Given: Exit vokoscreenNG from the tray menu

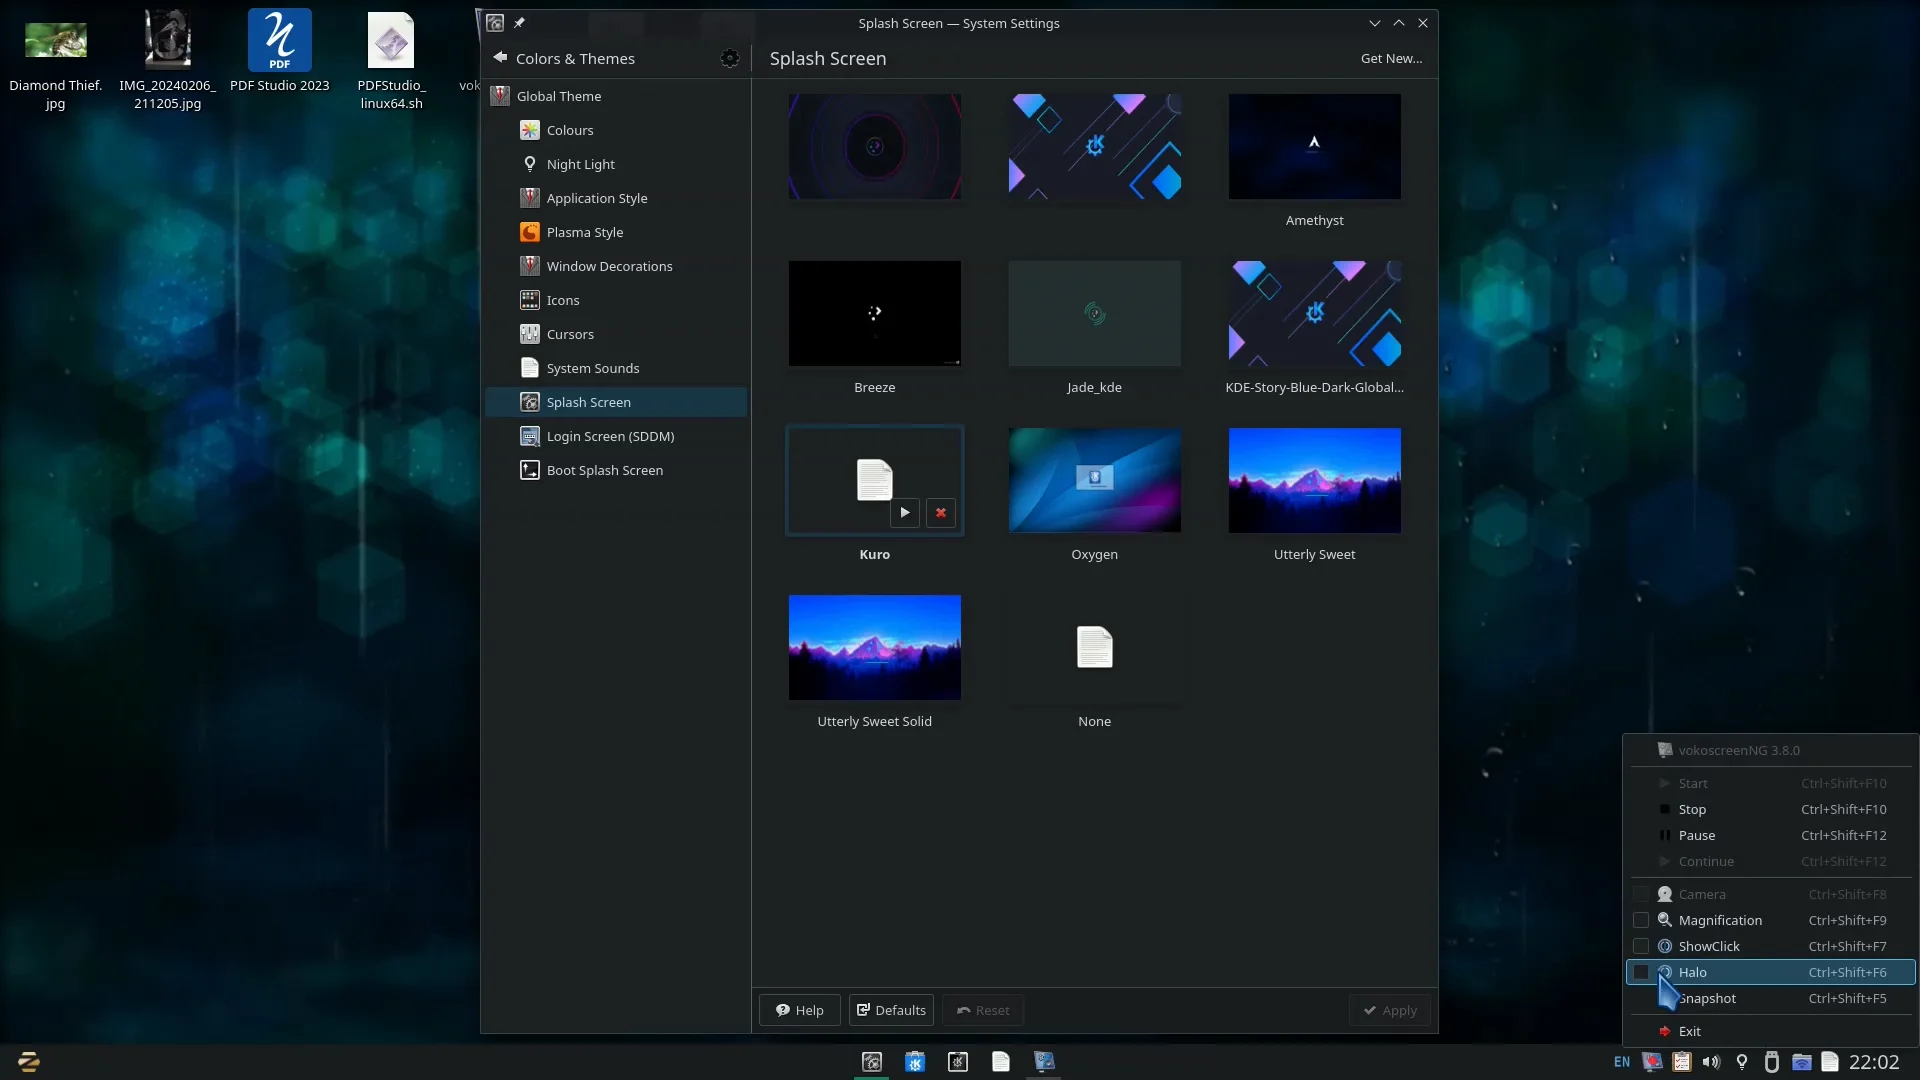Looking at the screenshot, I should click(x=1770, y=1031).
